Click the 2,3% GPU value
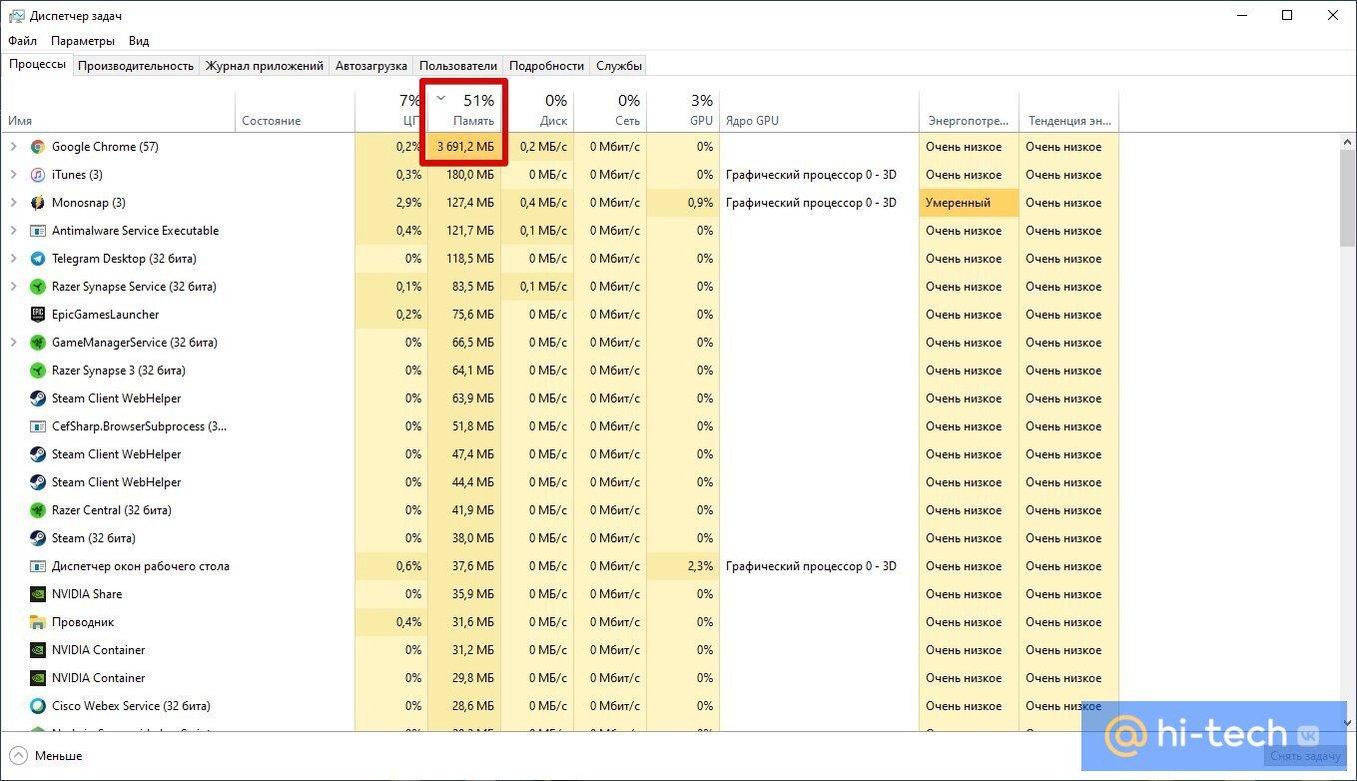This screenshot has width=1357, height=781. (x=700, y=567)
